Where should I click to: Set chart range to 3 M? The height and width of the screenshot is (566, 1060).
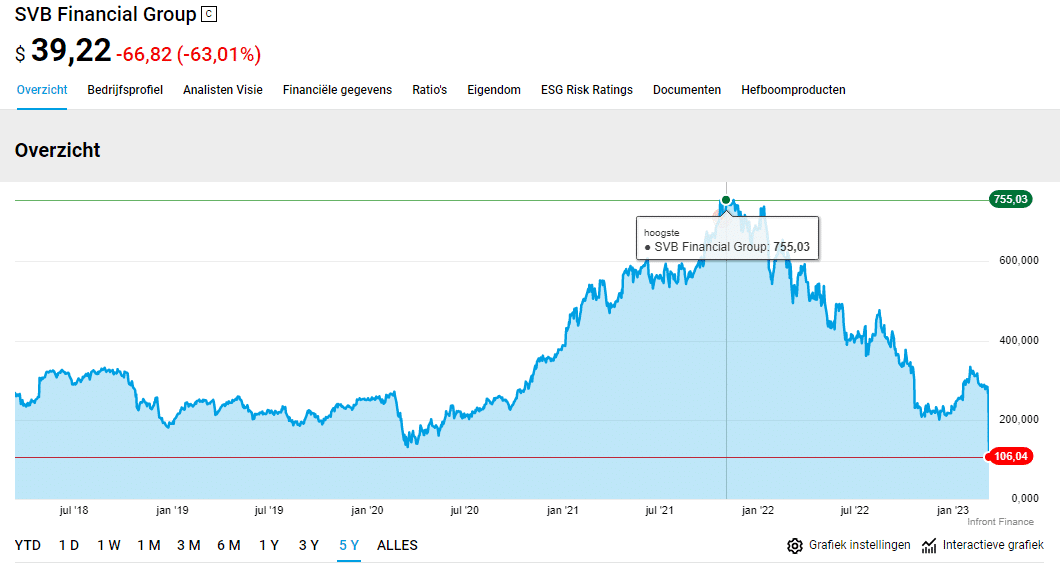(x=189, y=545)
